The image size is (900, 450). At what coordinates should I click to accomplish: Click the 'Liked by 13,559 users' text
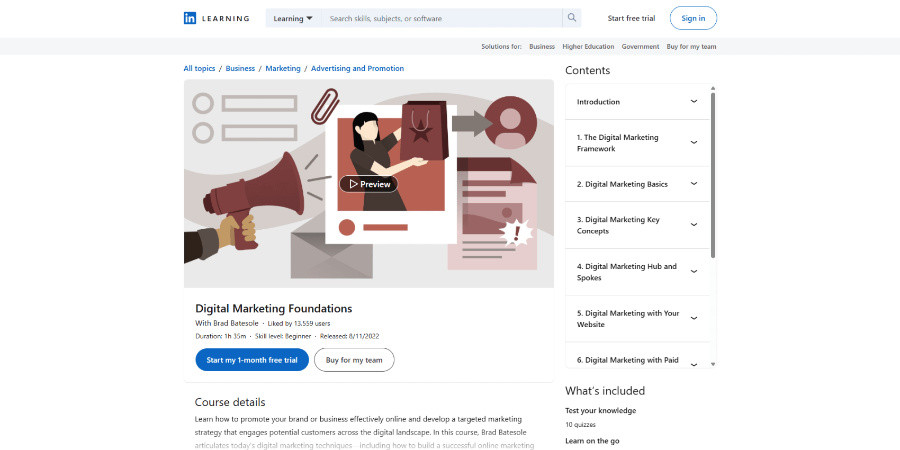[x=298, y=323]
